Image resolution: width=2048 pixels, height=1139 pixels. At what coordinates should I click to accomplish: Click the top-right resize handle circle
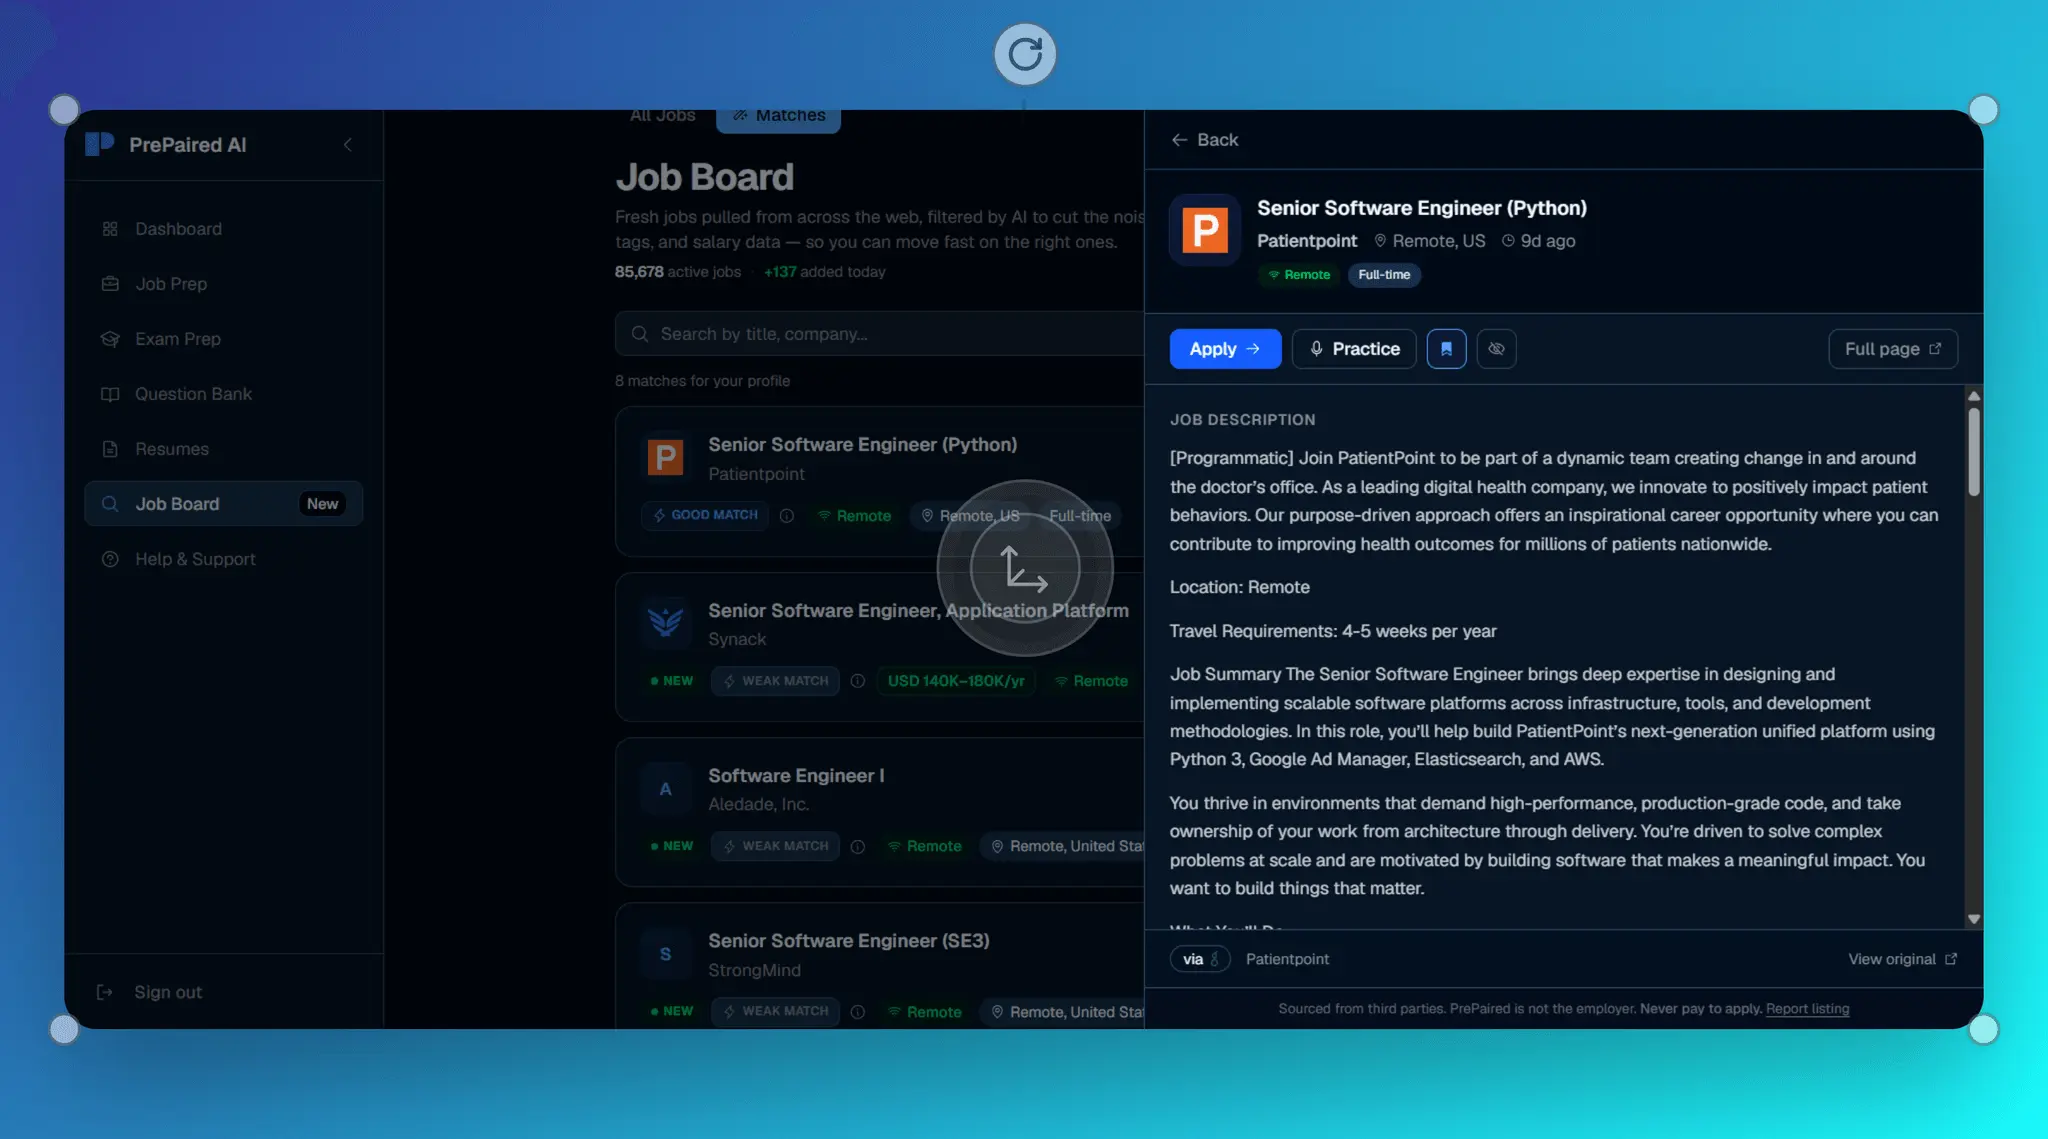pos(1983,110)
